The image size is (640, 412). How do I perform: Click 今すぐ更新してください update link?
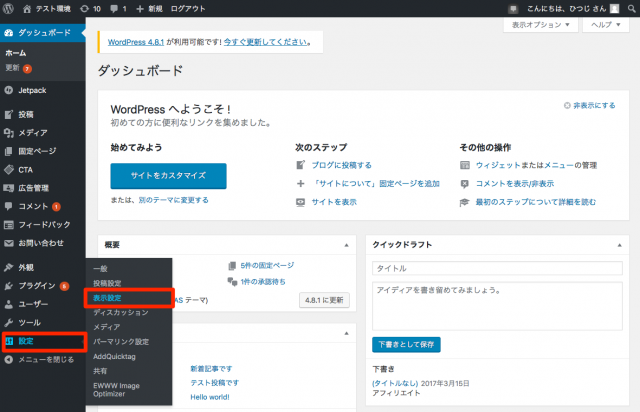[265, 42]
